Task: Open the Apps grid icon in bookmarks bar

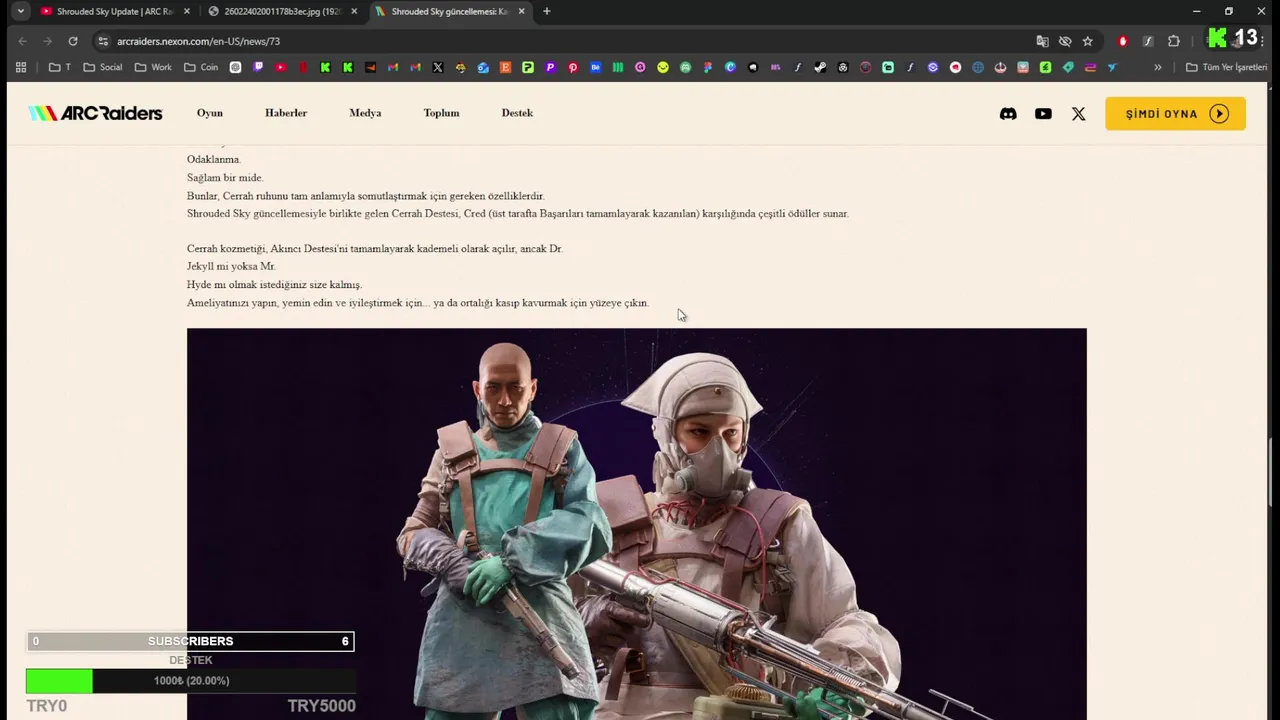Action: click(x=21, y=67)
